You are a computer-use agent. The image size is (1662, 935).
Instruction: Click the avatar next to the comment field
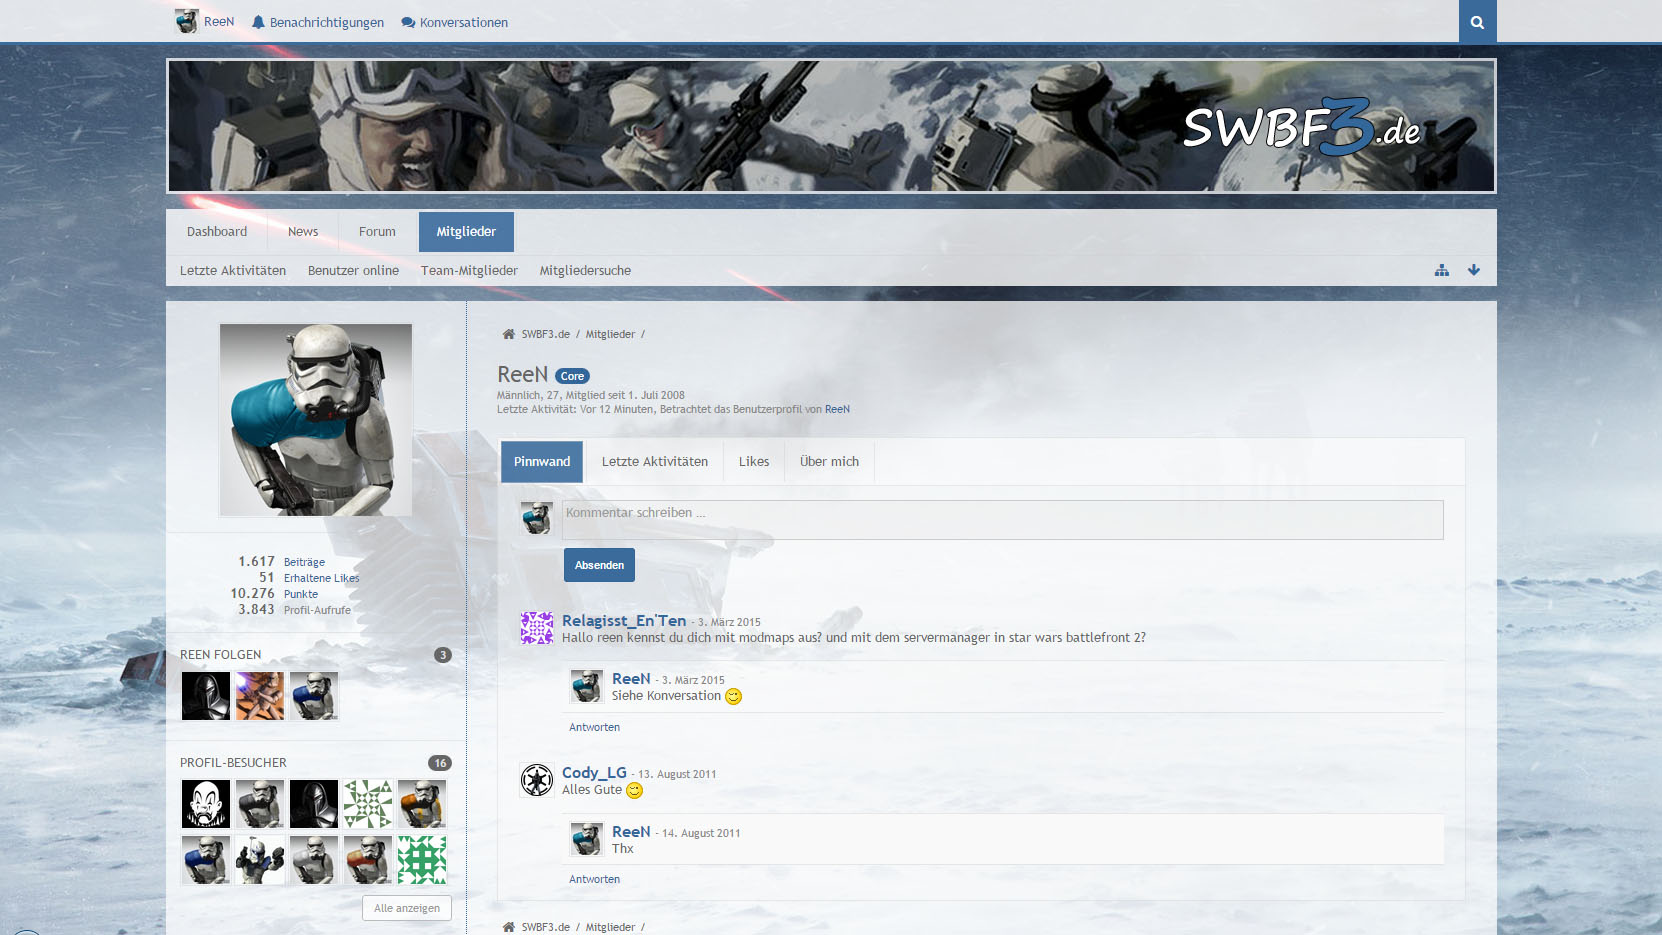536,518
